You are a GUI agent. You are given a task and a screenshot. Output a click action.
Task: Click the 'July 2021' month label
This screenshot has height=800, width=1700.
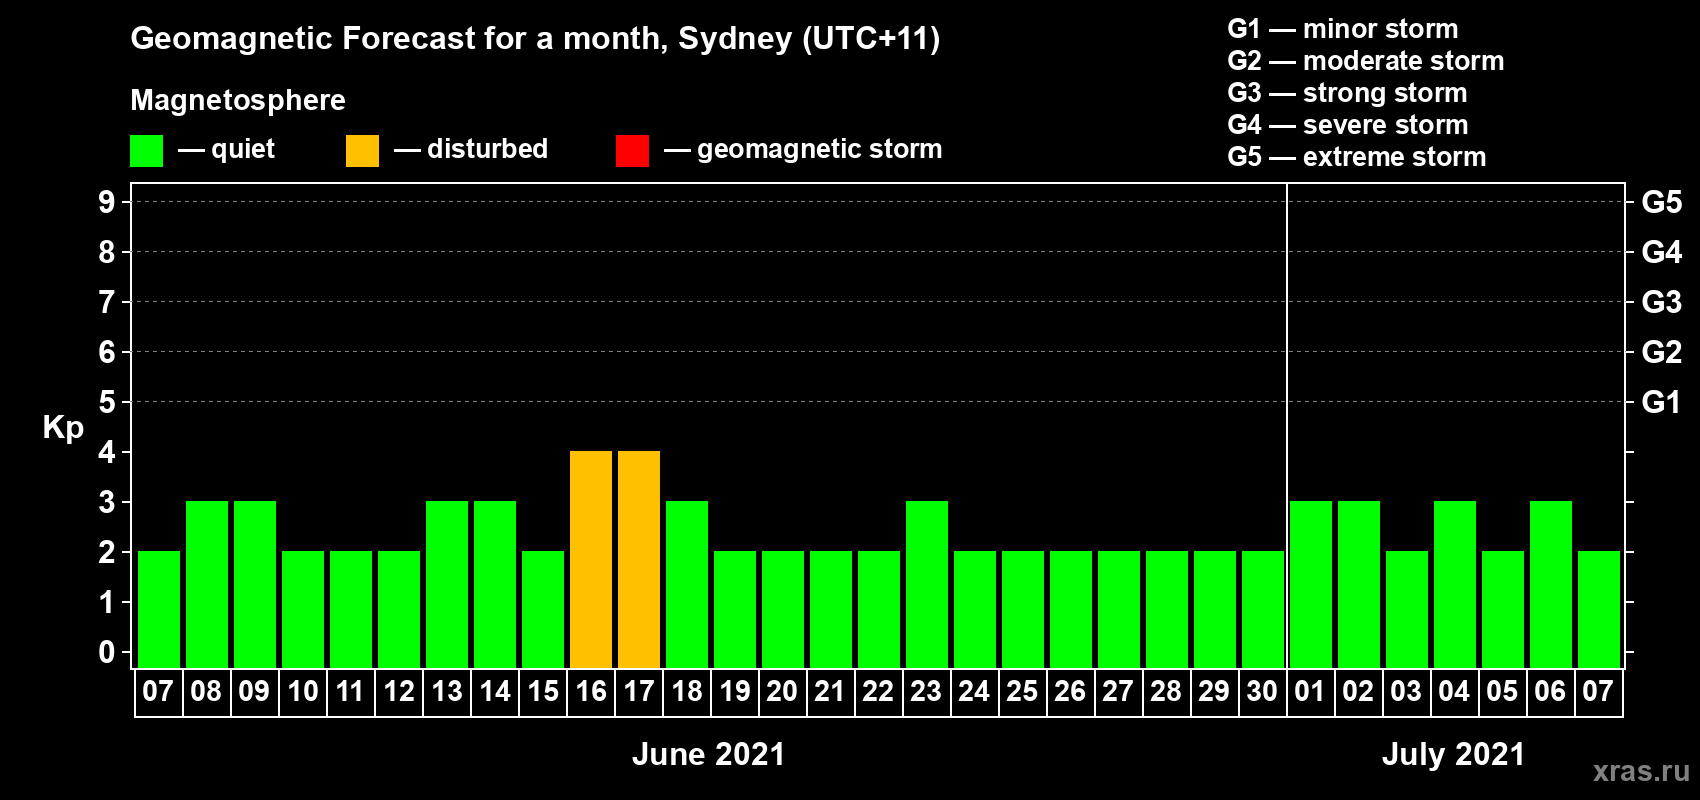click(1454, 754)
